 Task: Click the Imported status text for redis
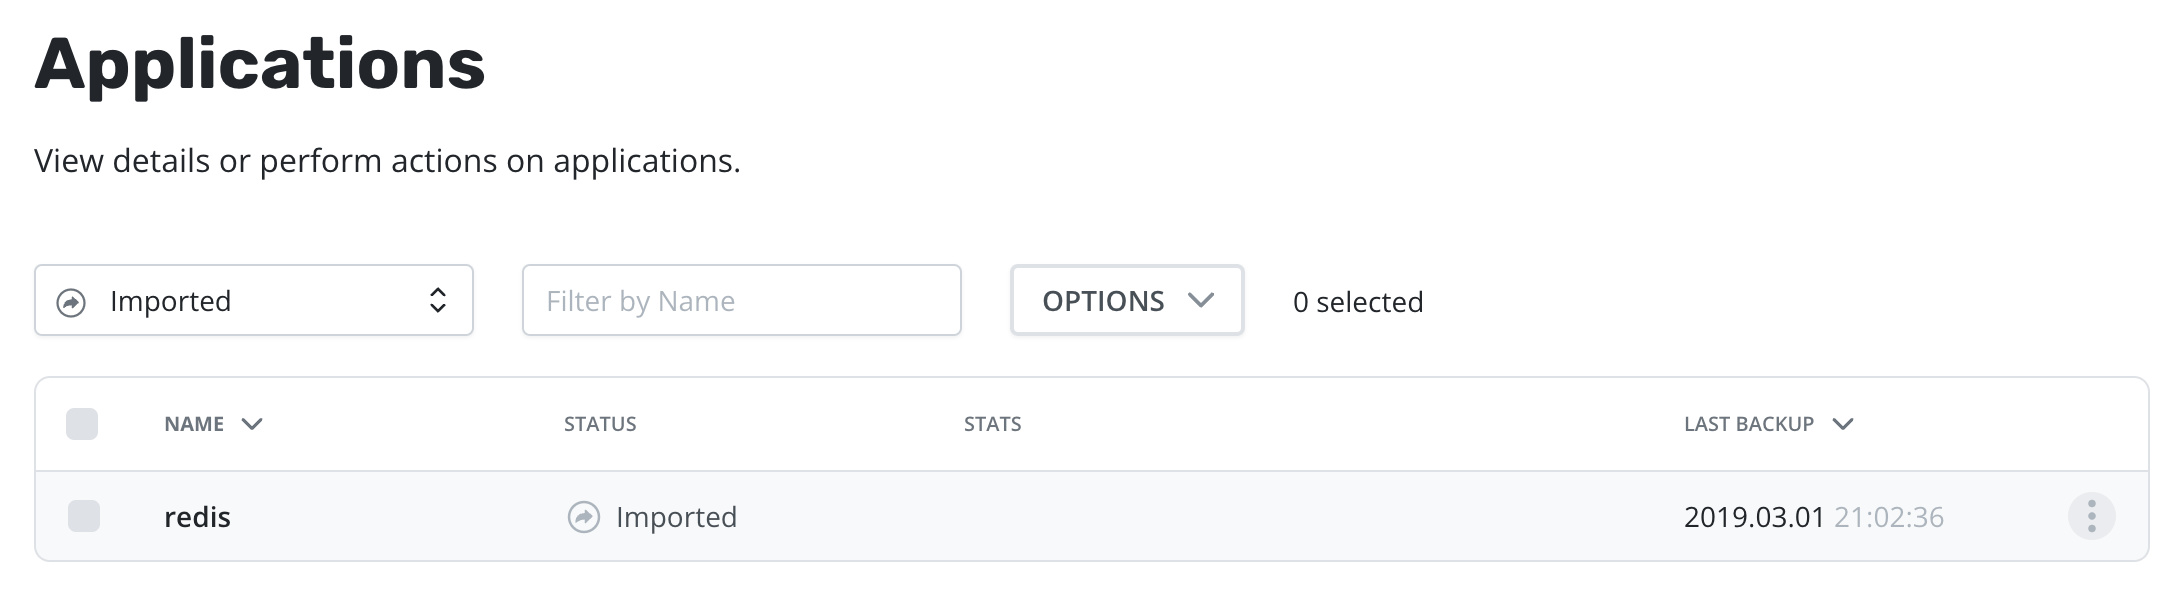677,517
